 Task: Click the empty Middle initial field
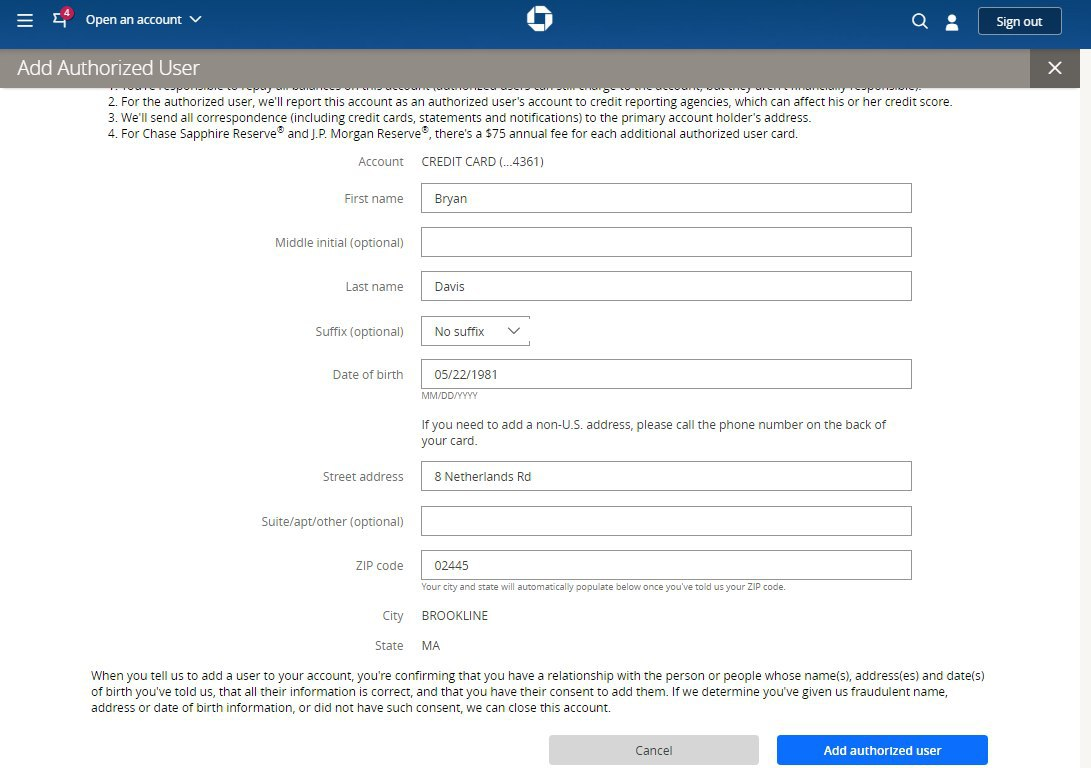(x=666, y=242)
